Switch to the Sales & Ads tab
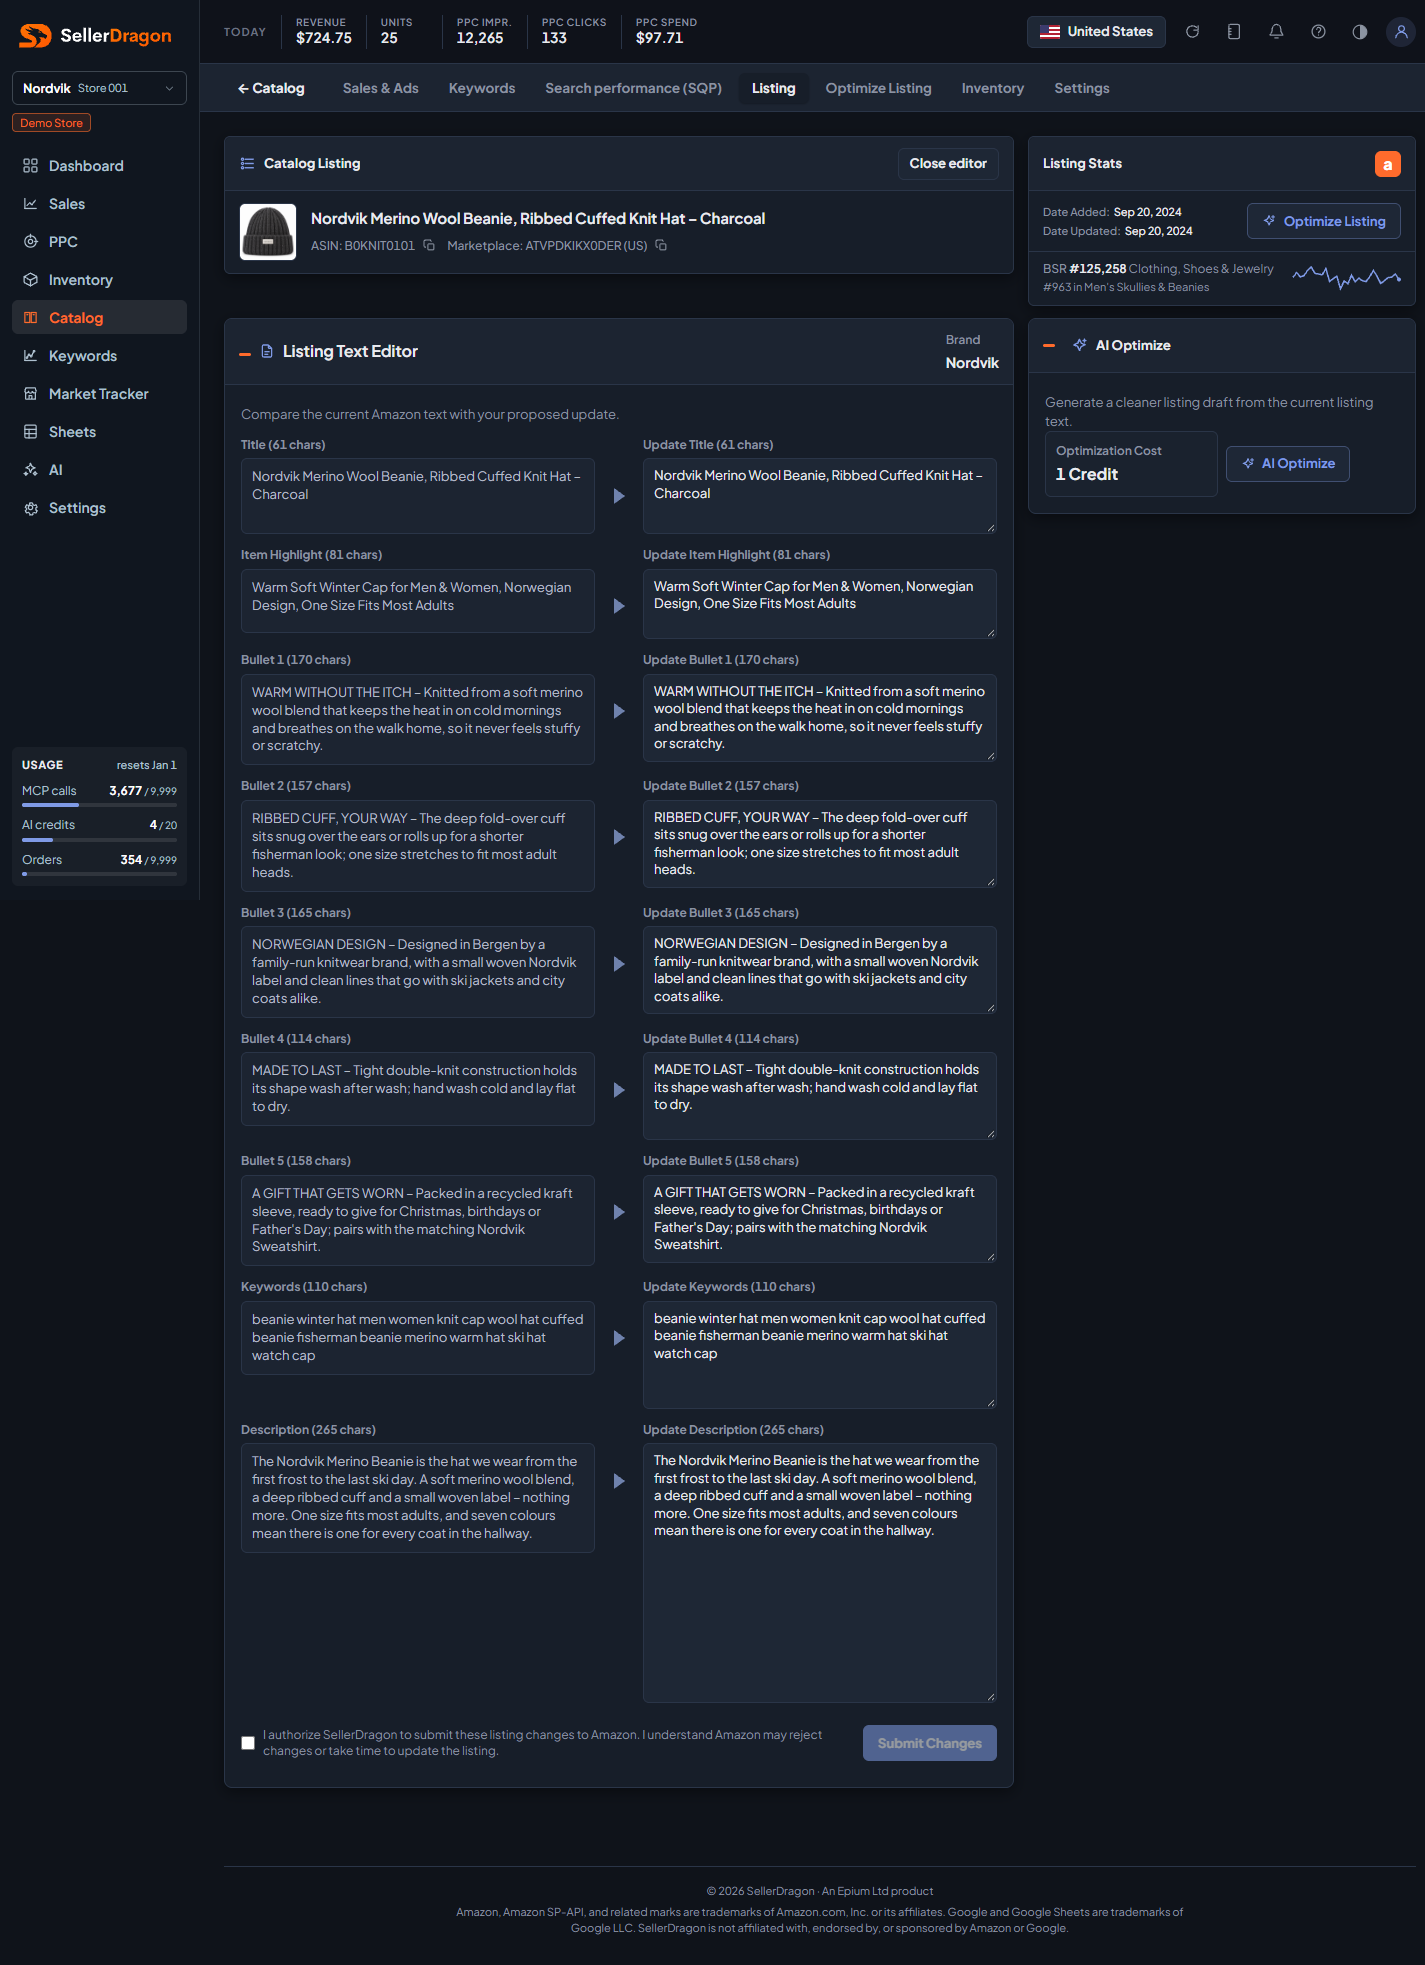 coord(381,88)
